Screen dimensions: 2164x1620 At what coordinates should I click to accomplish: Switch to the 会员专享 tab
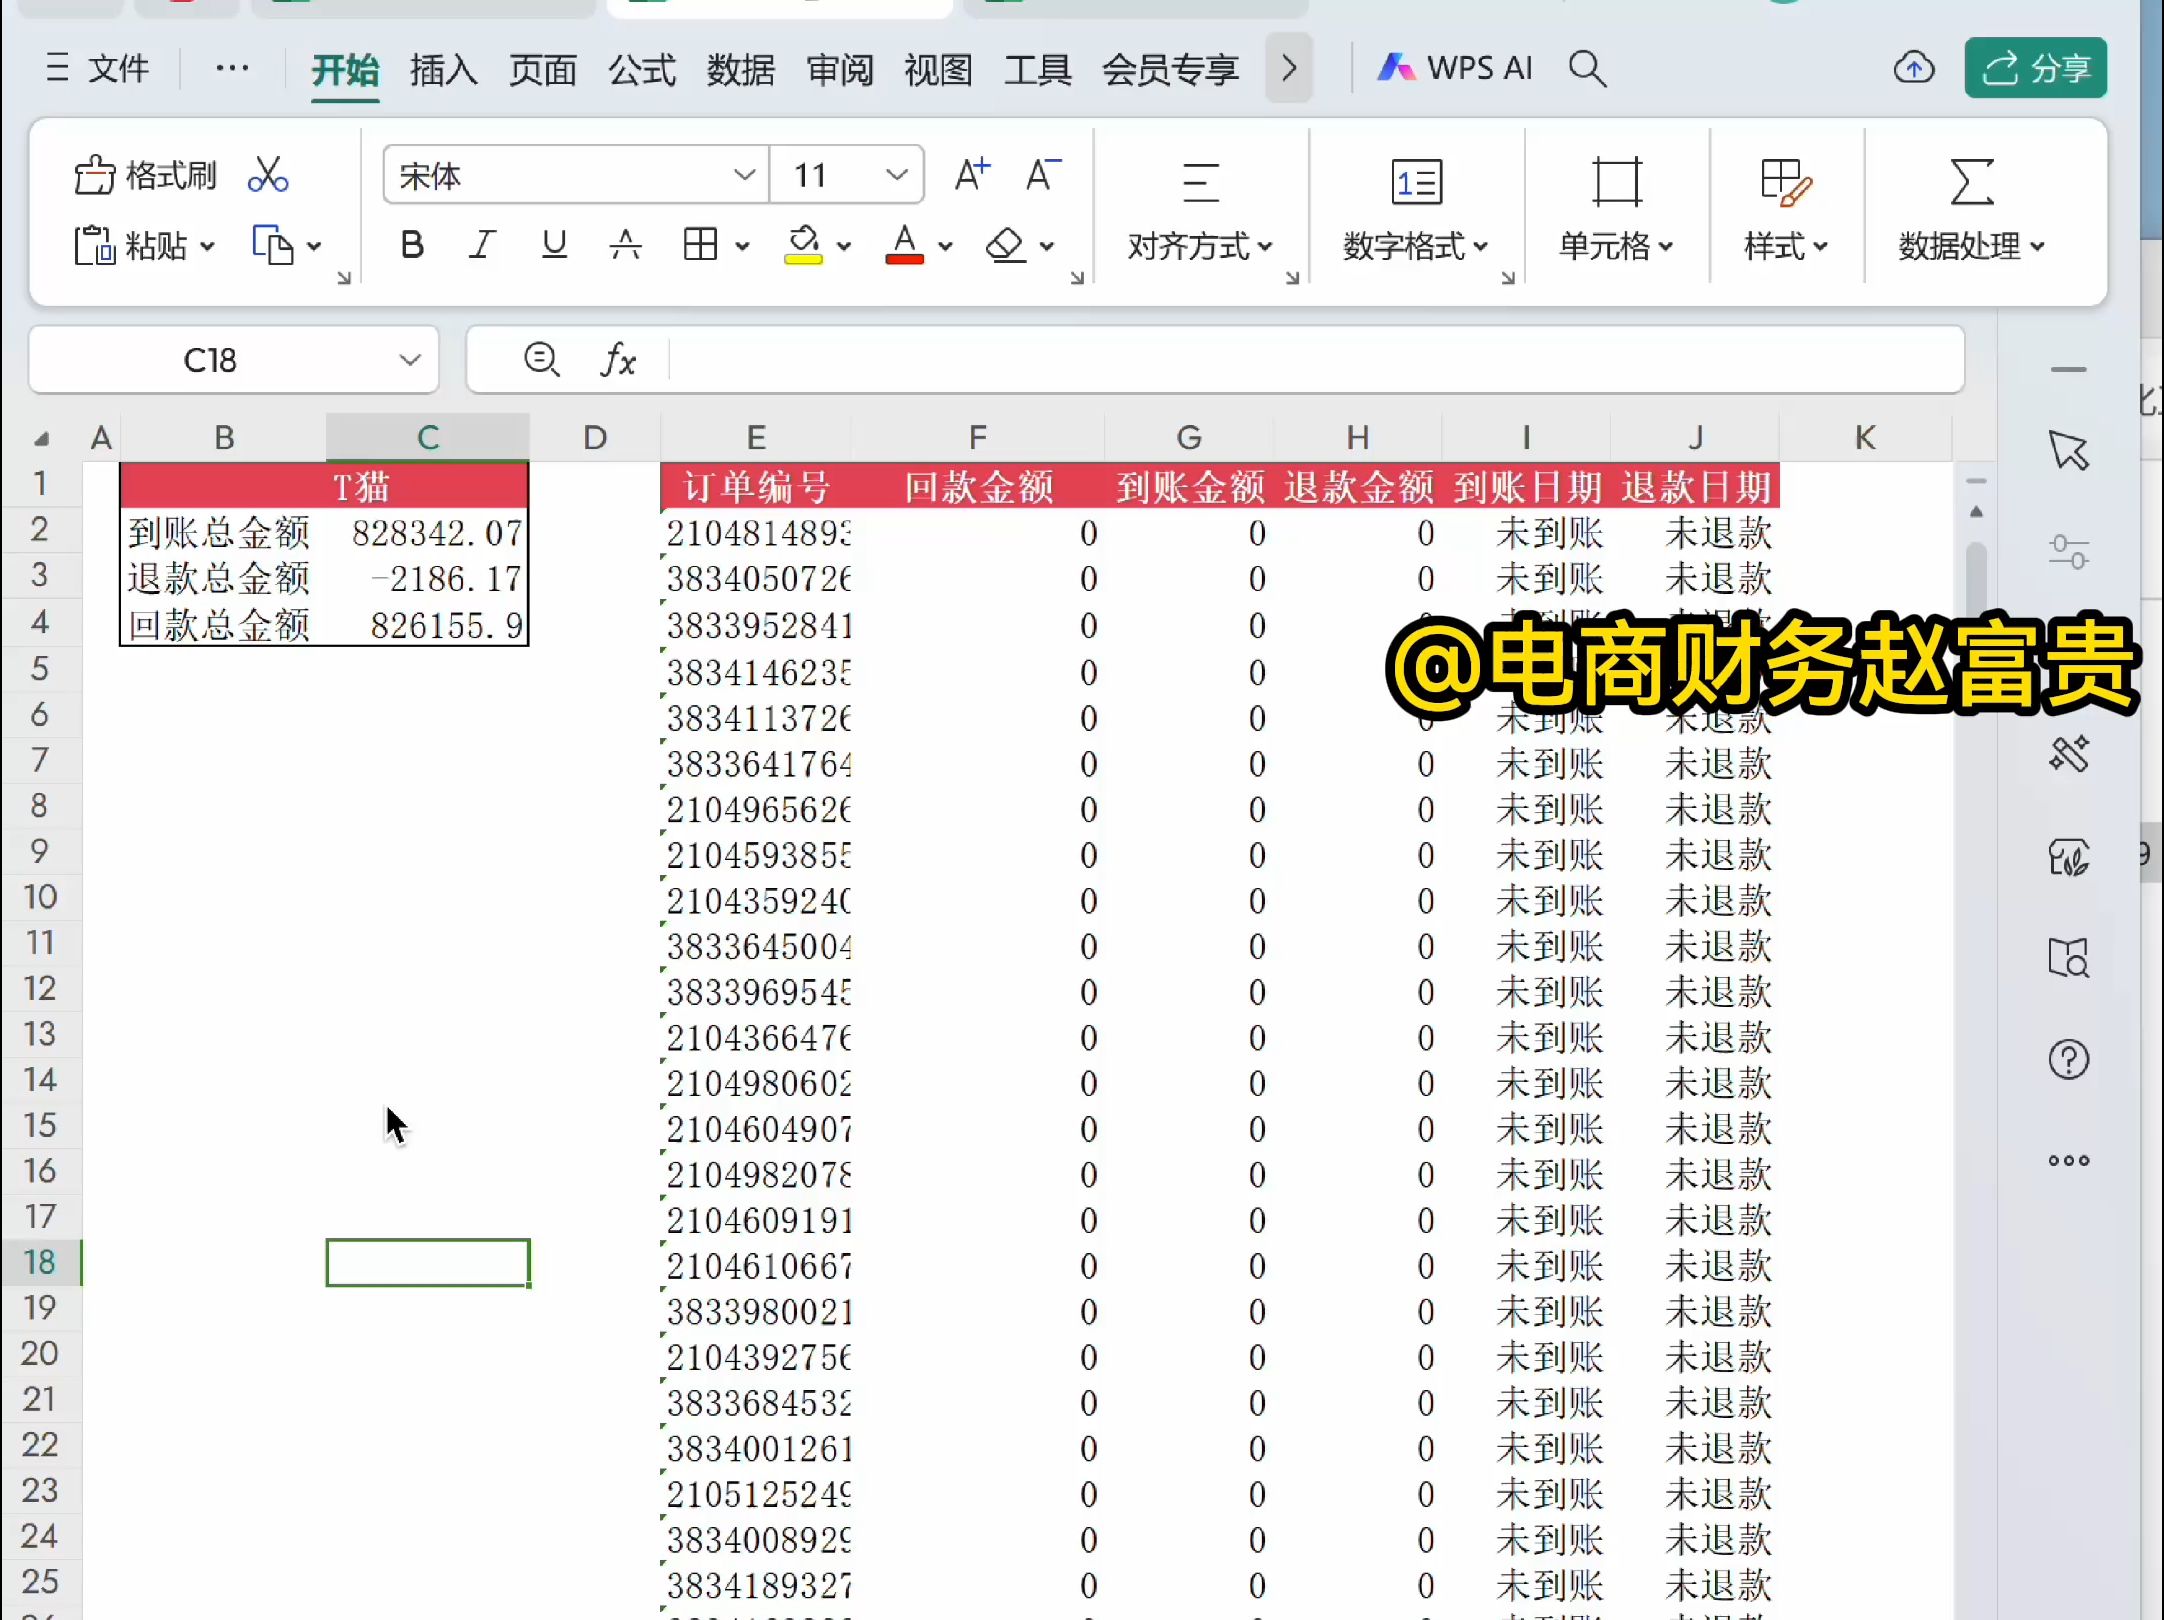(1170, 70)
